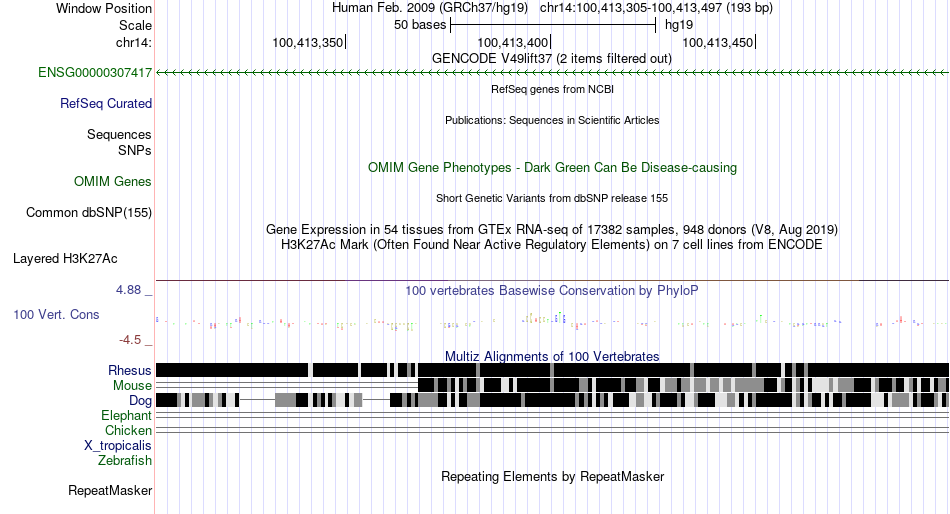The width and height of the screenshot is (950, 514).
Task: Click the PhyloP Basewise Conservation title
Action: [552, 291]
